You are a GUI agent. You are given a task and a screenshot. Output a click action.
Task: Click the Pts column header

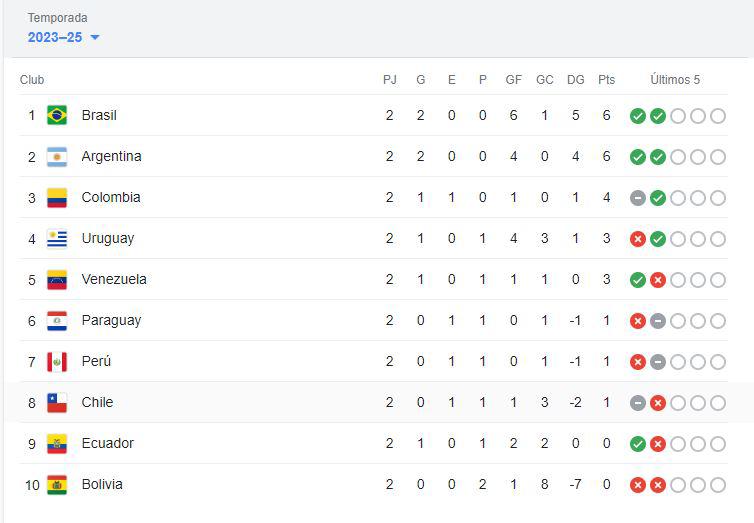tap(606, 80)
